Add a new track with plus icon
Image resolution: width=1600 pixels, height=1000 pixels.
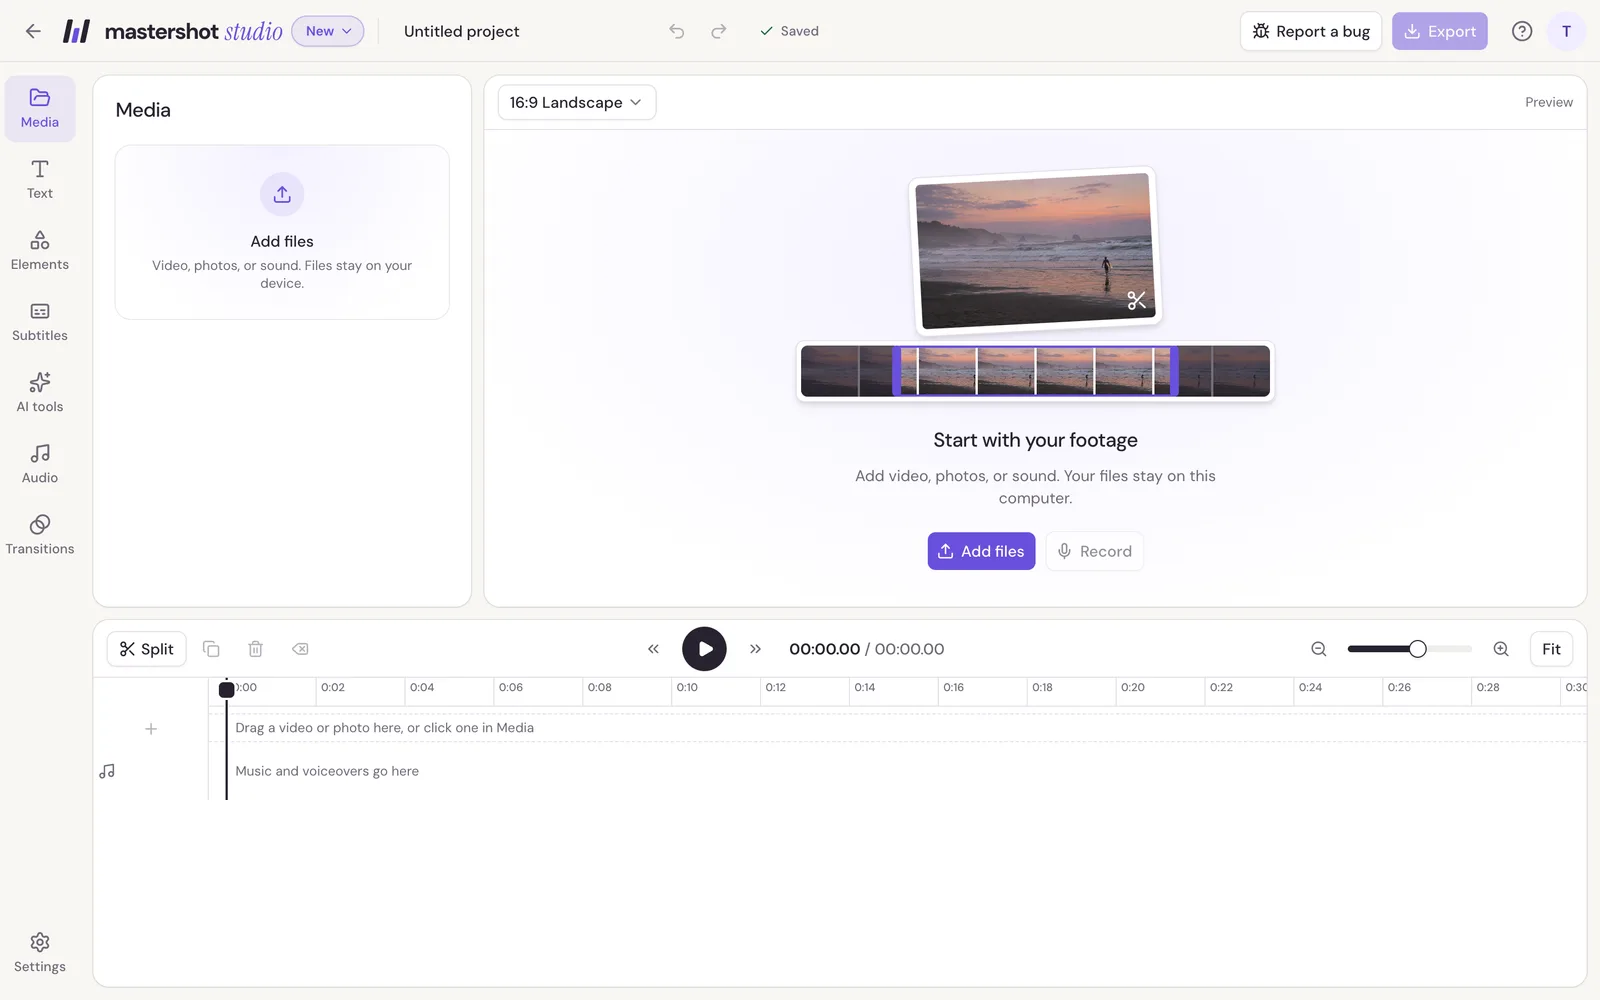point(151,729)
